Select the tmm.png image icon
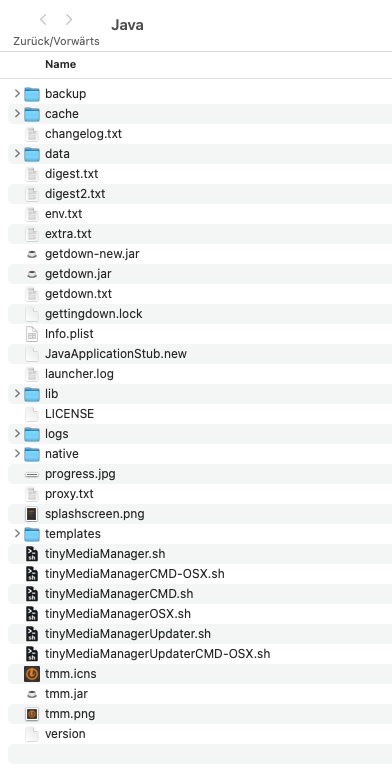 tap(32, 714)
